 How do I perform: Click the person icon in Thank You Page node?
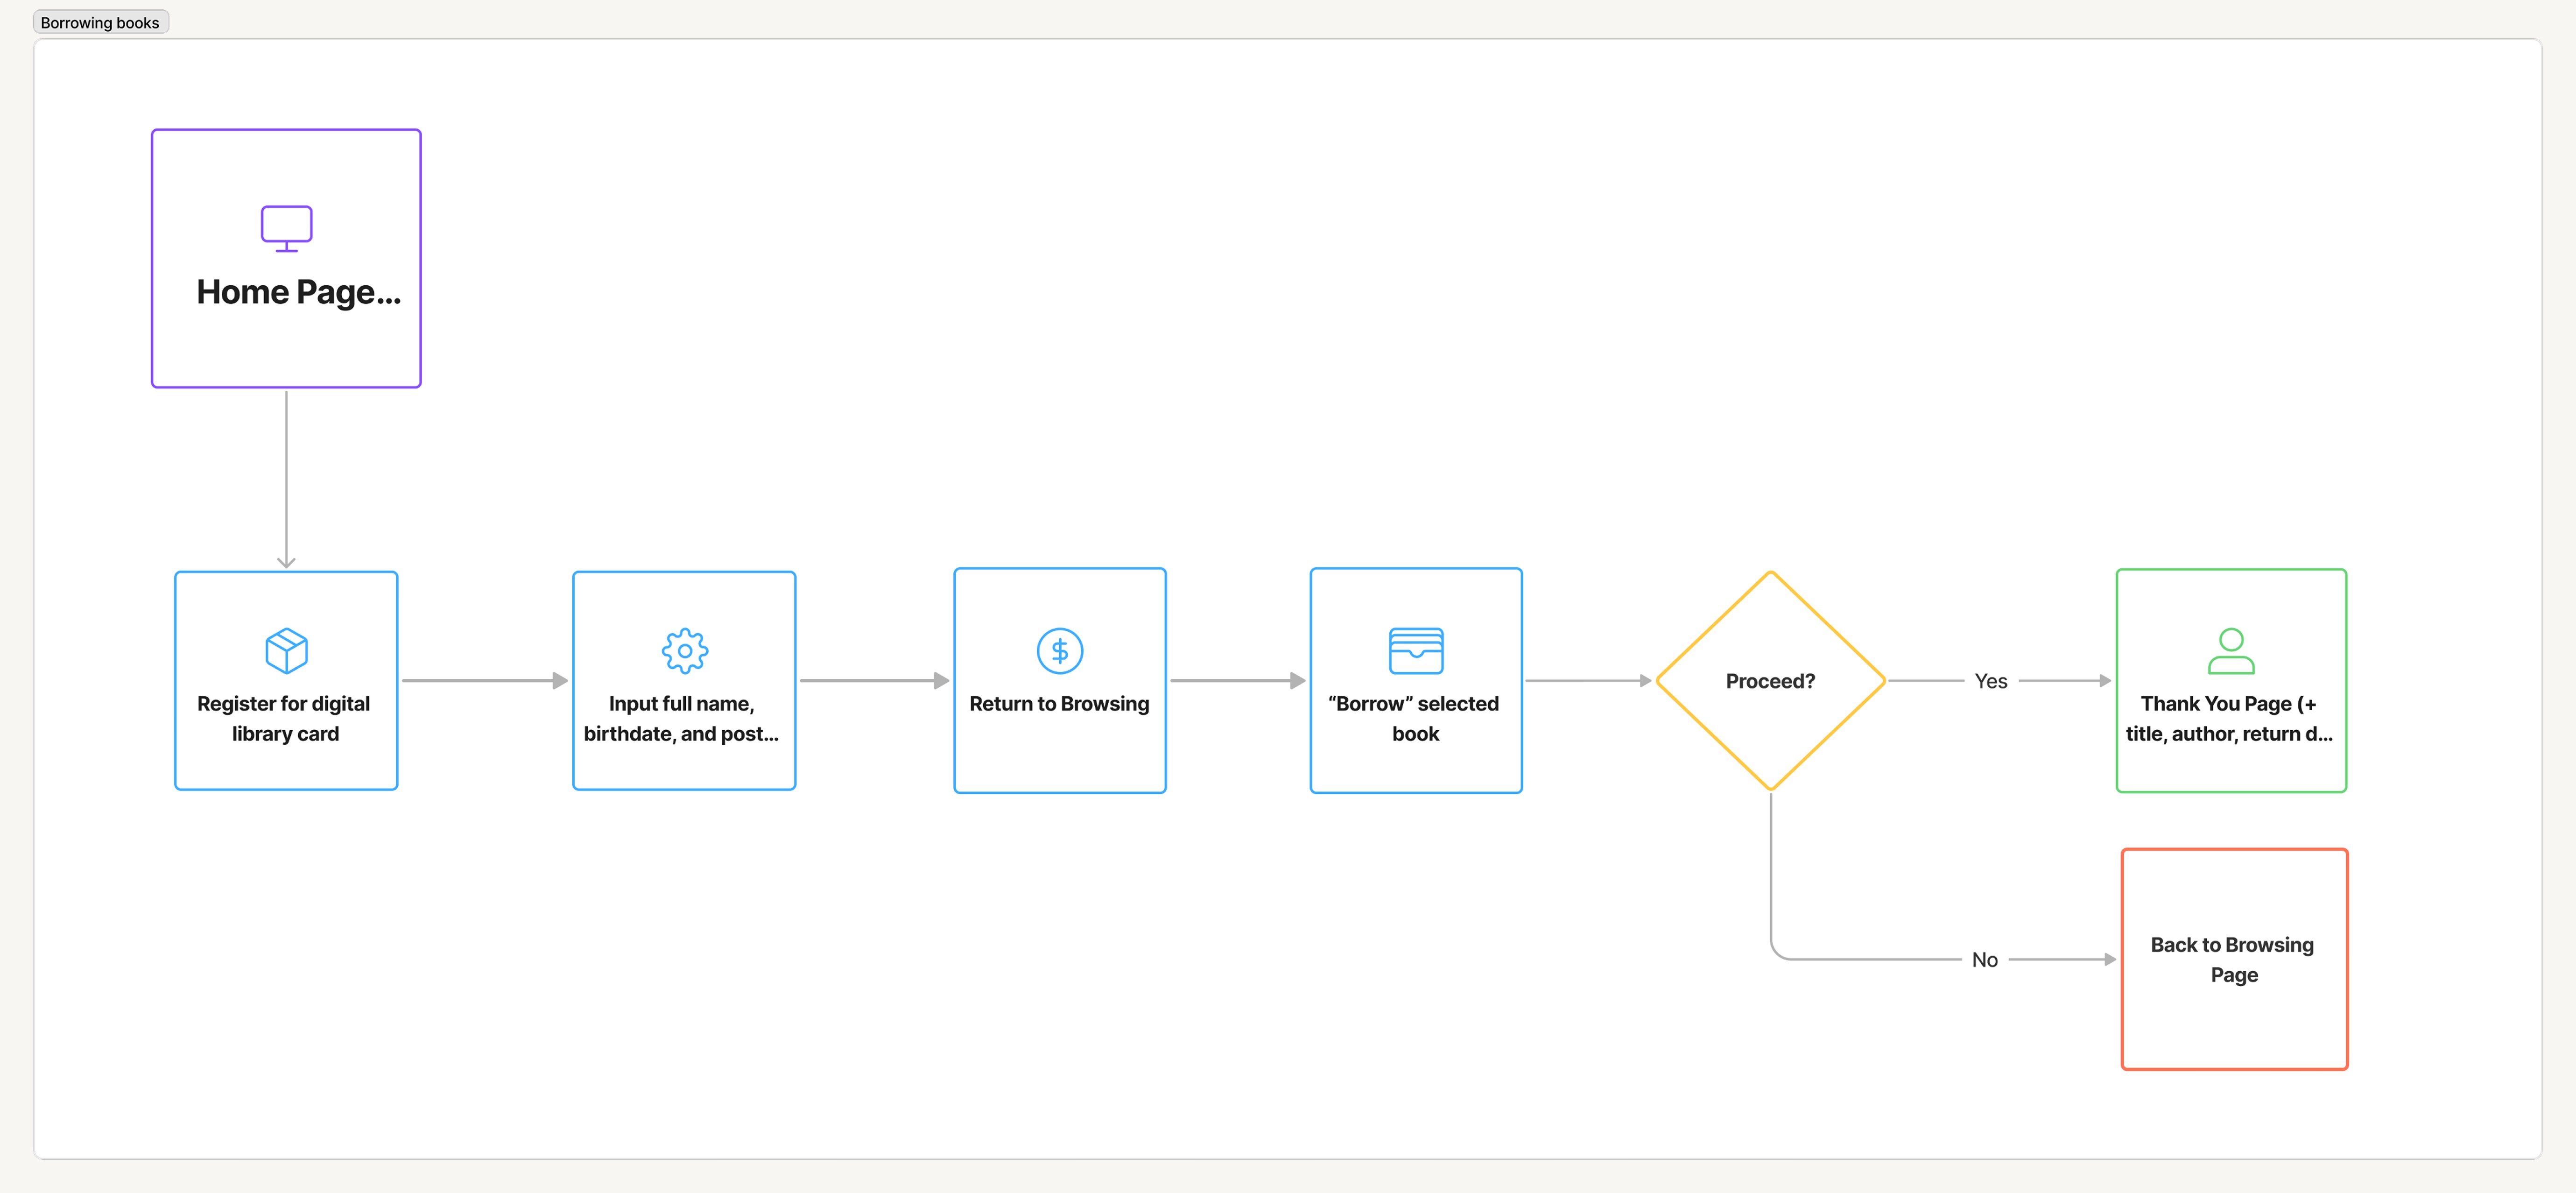pos(2230,650)
